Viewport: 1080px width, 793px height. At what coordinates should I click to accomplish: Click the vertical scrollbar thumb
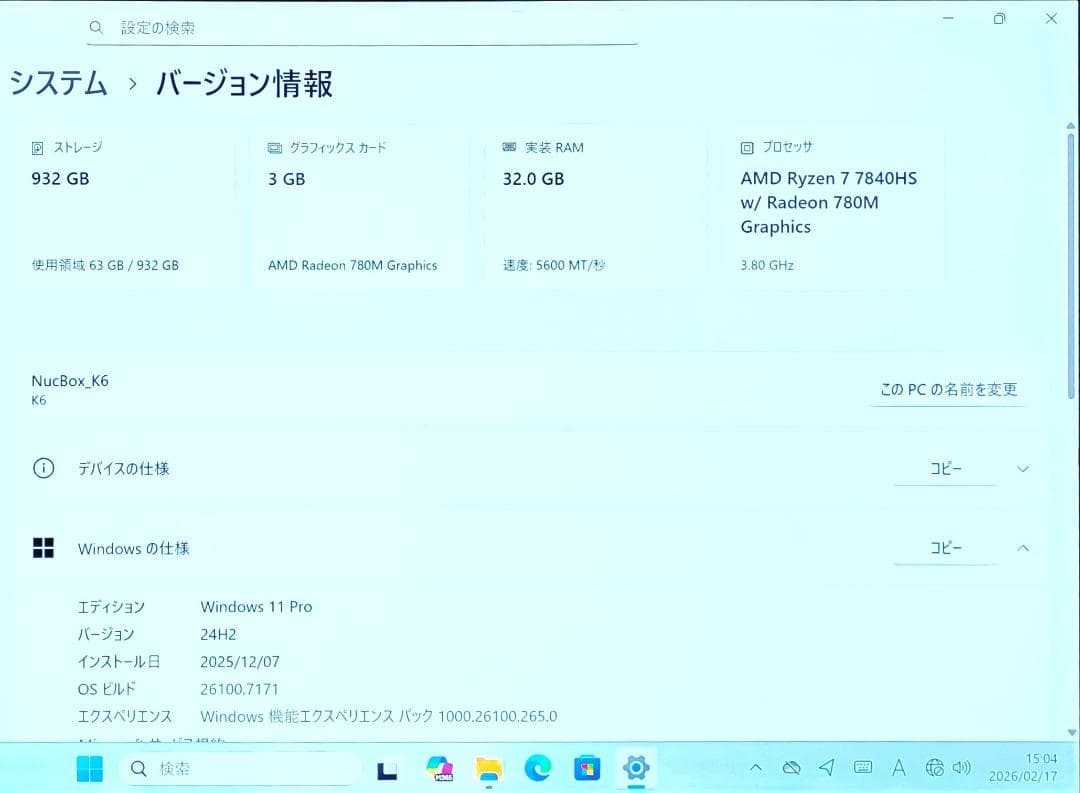tap(1070, 265)
